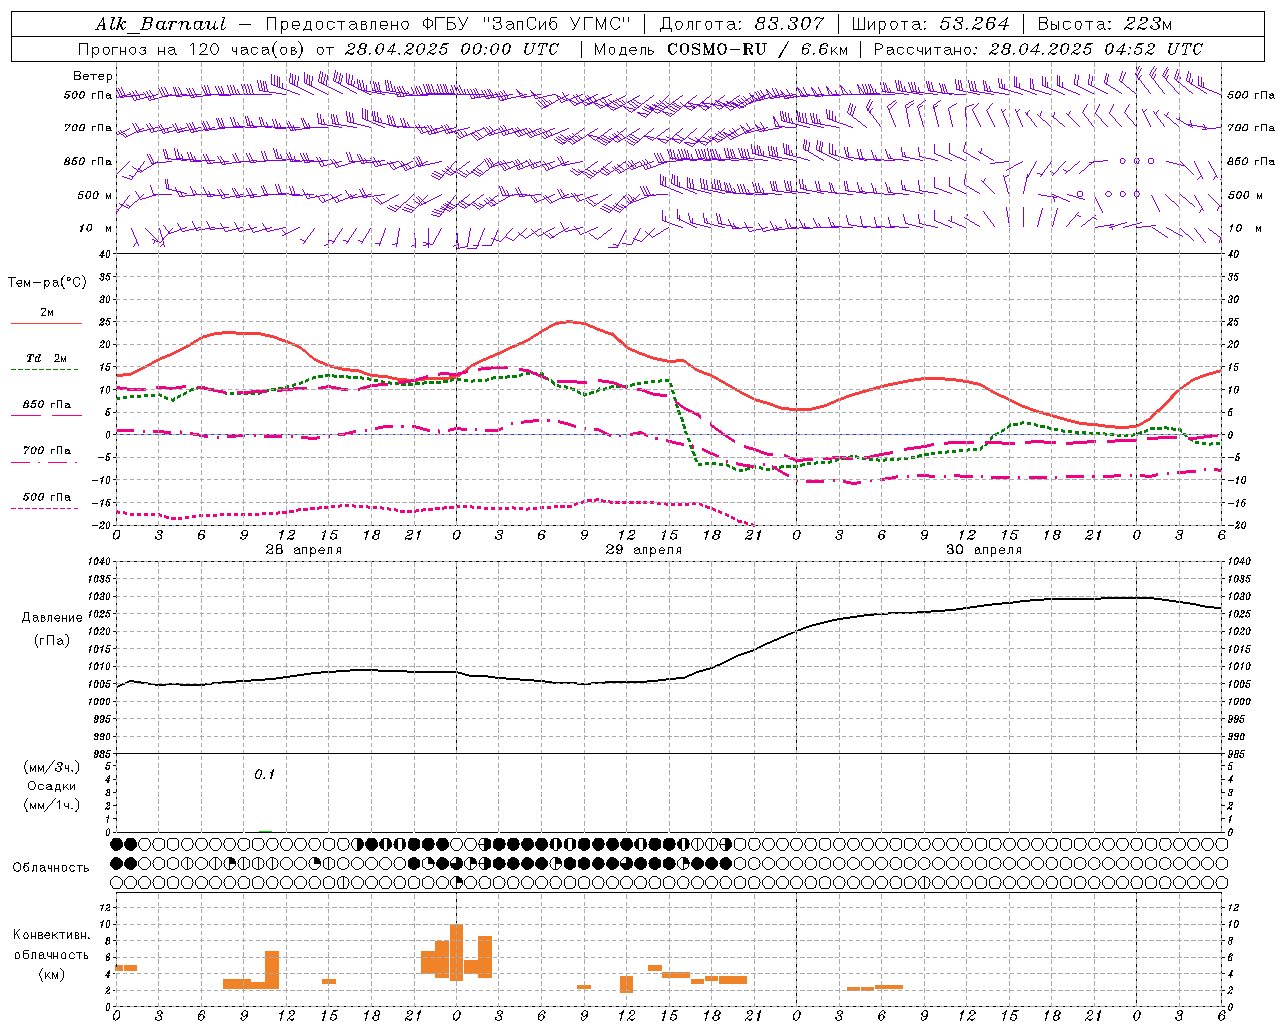Image resolution: width=1280 pixels, height=1024 pixels.
Task: Click the 'Давление' pressure panel label
Action: click(52, 618)
